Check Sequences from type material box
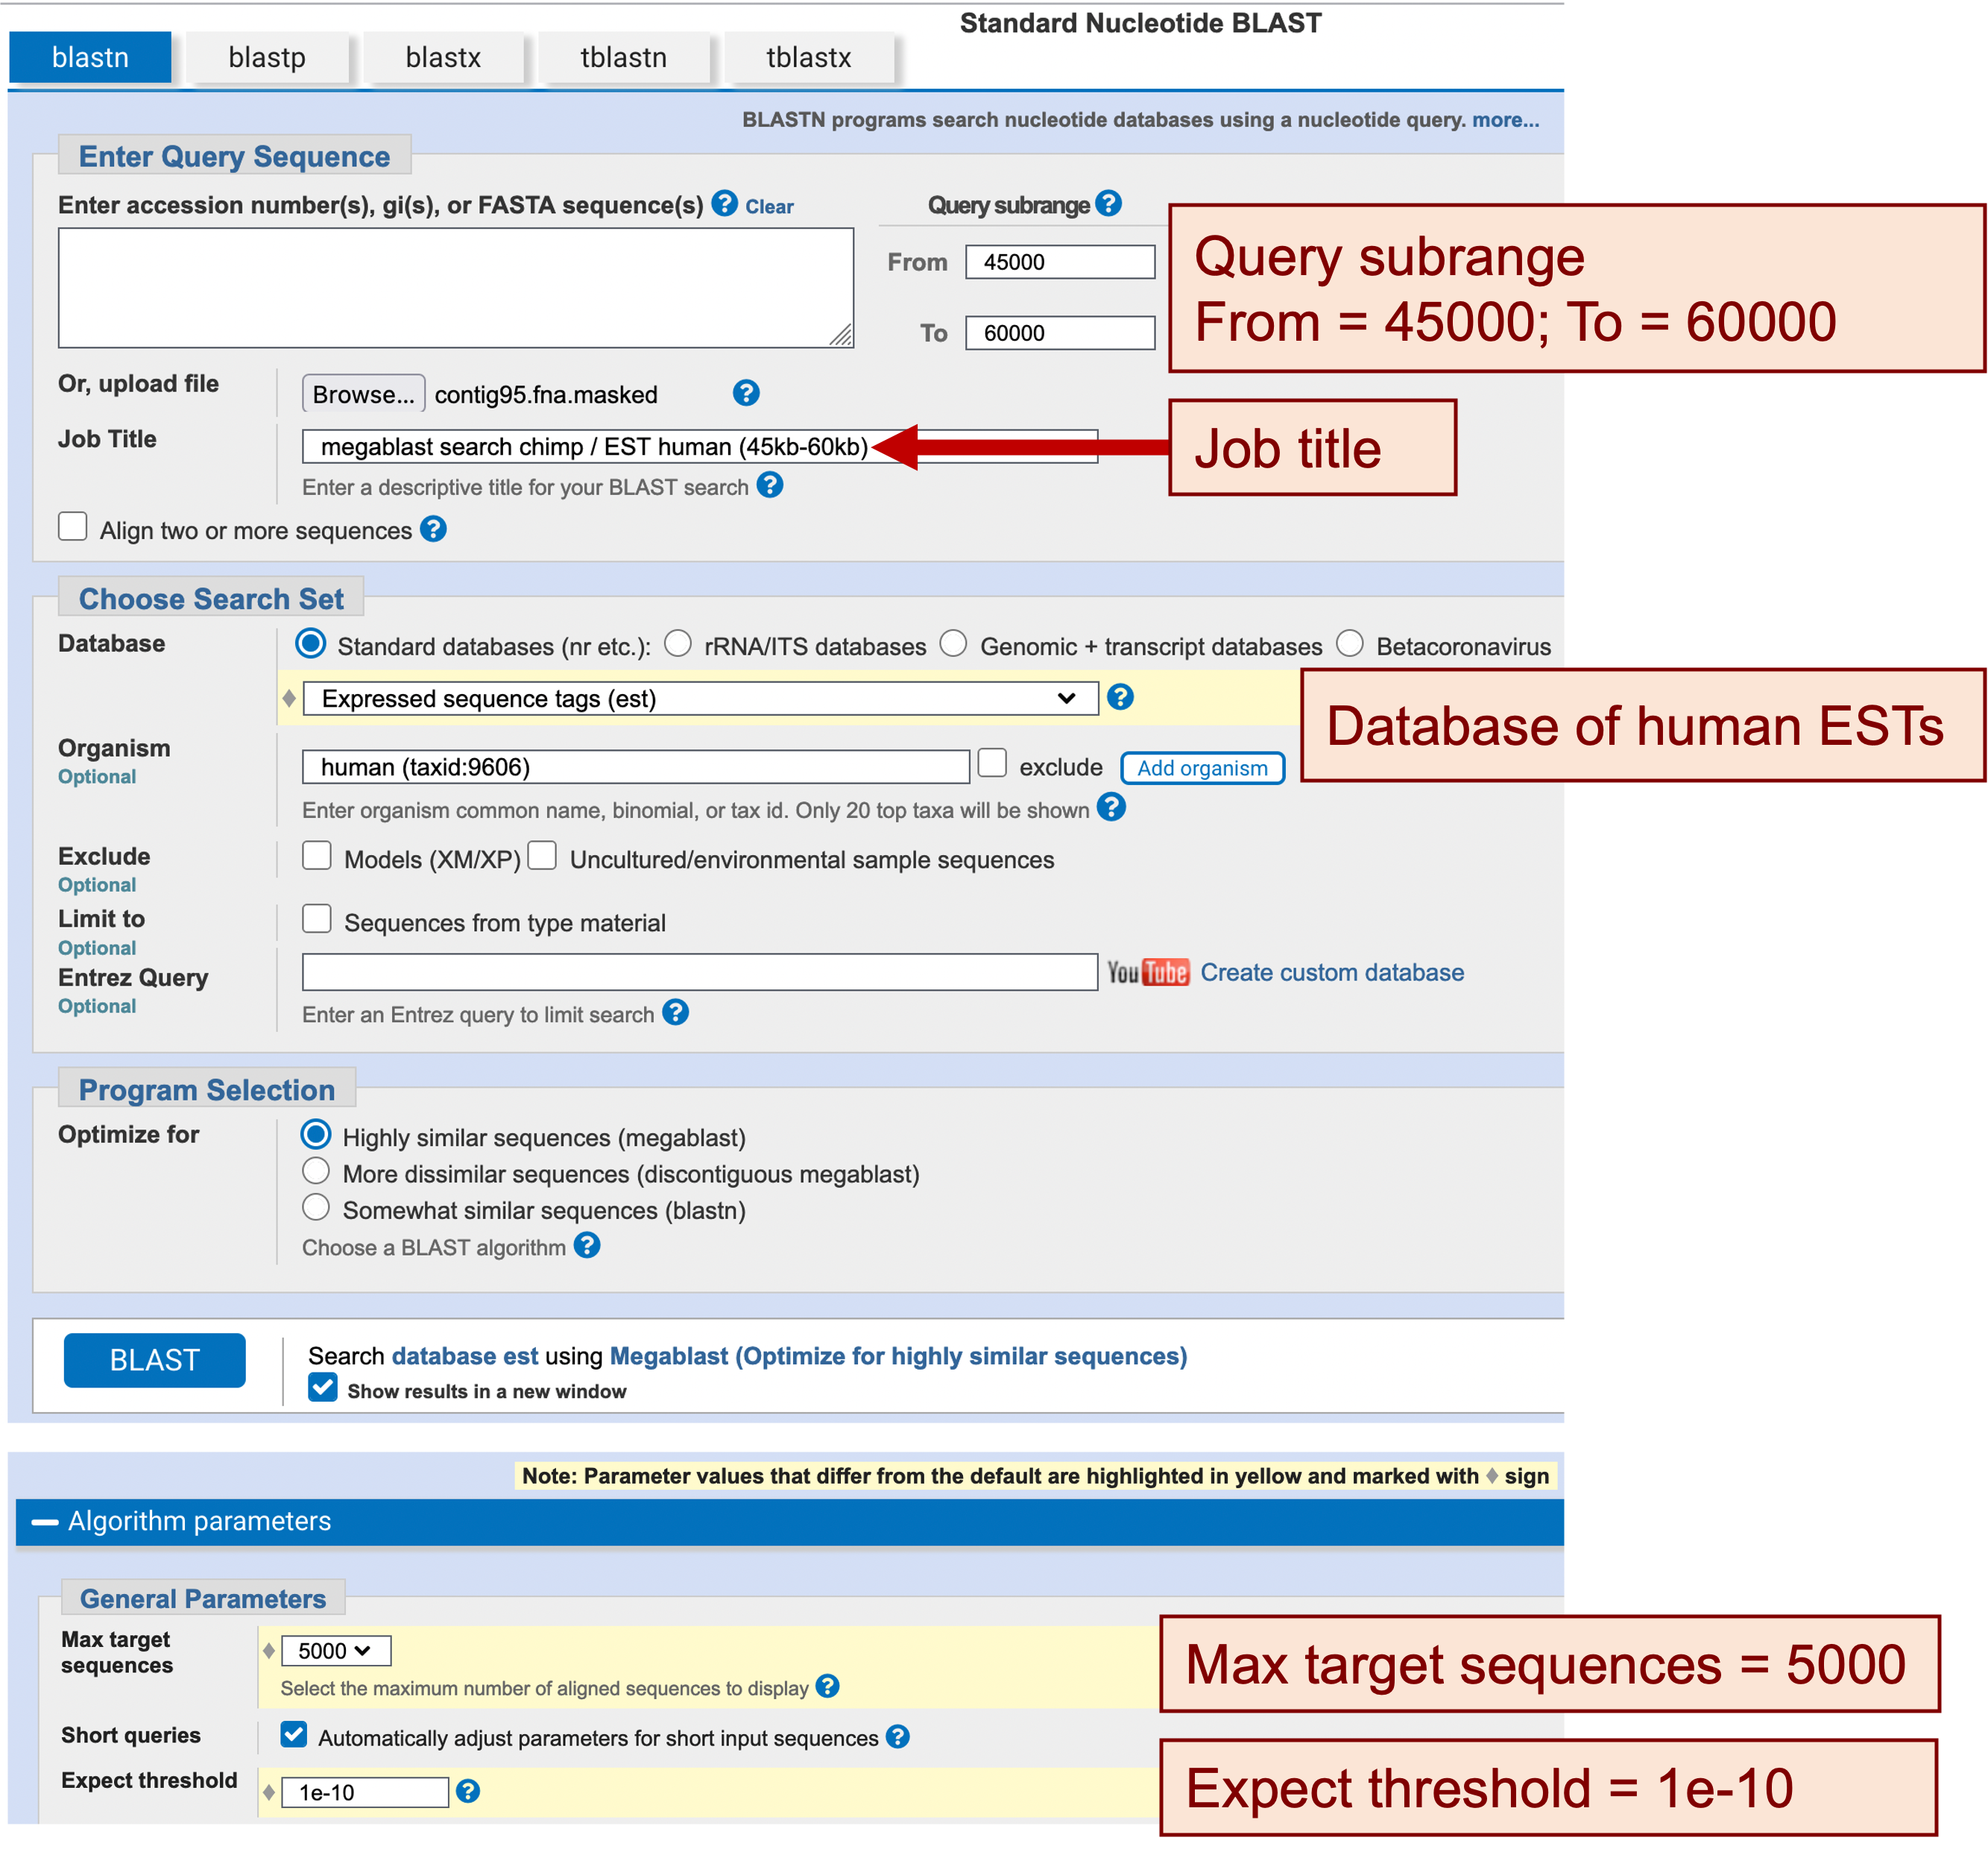 317,919
